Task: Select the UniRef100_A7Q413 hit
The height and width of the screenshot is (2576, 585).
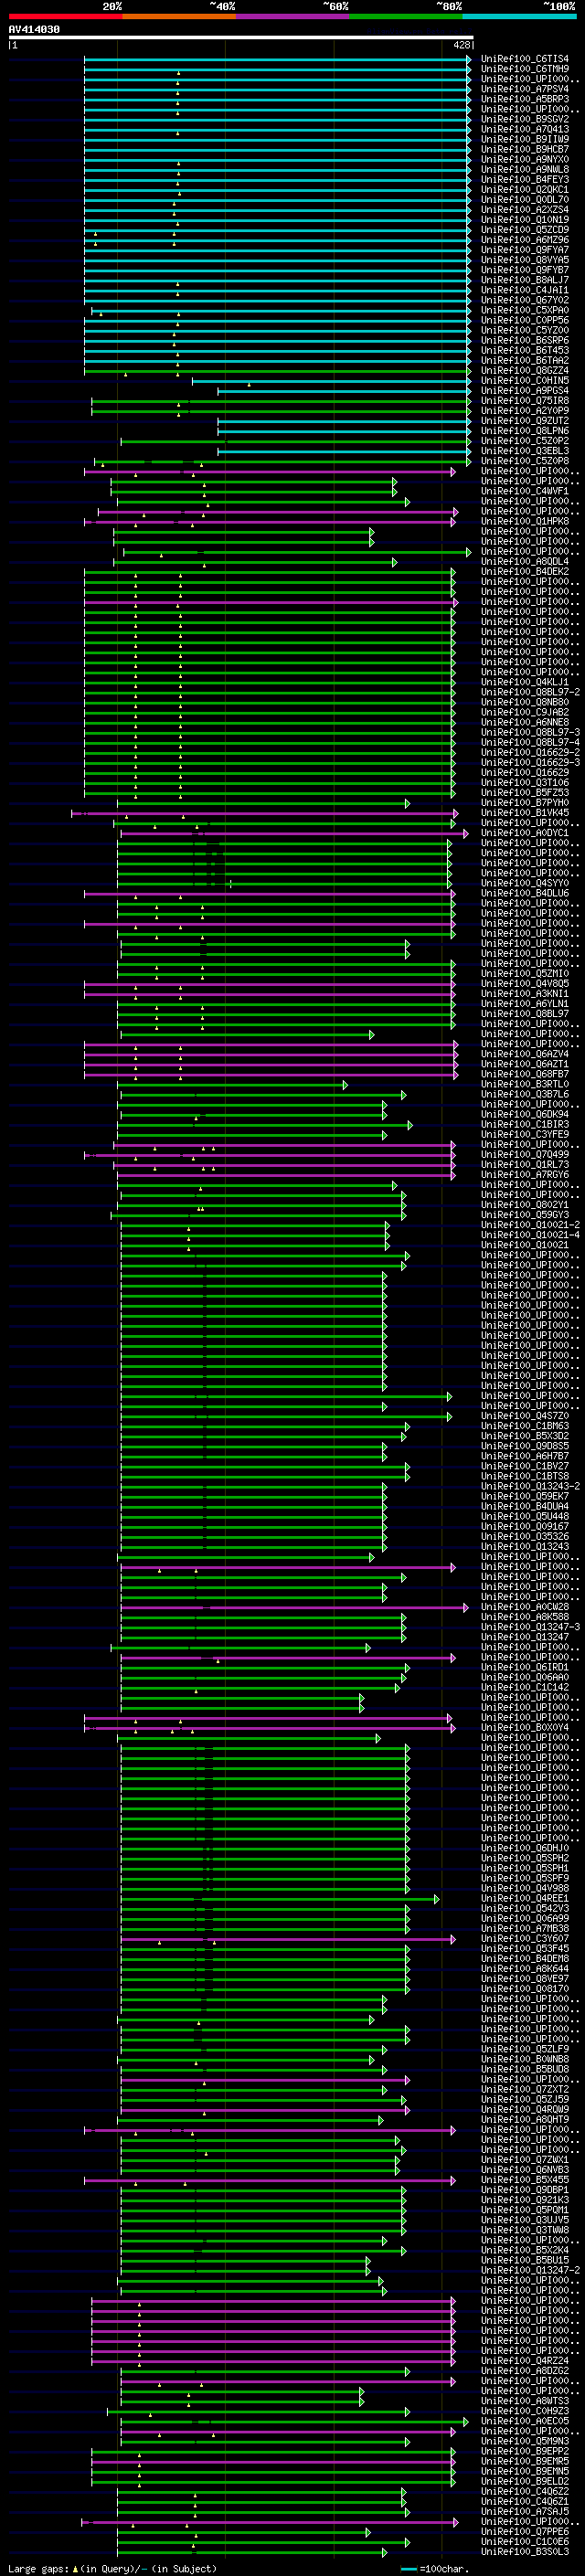Action: (x=525, y=129)
